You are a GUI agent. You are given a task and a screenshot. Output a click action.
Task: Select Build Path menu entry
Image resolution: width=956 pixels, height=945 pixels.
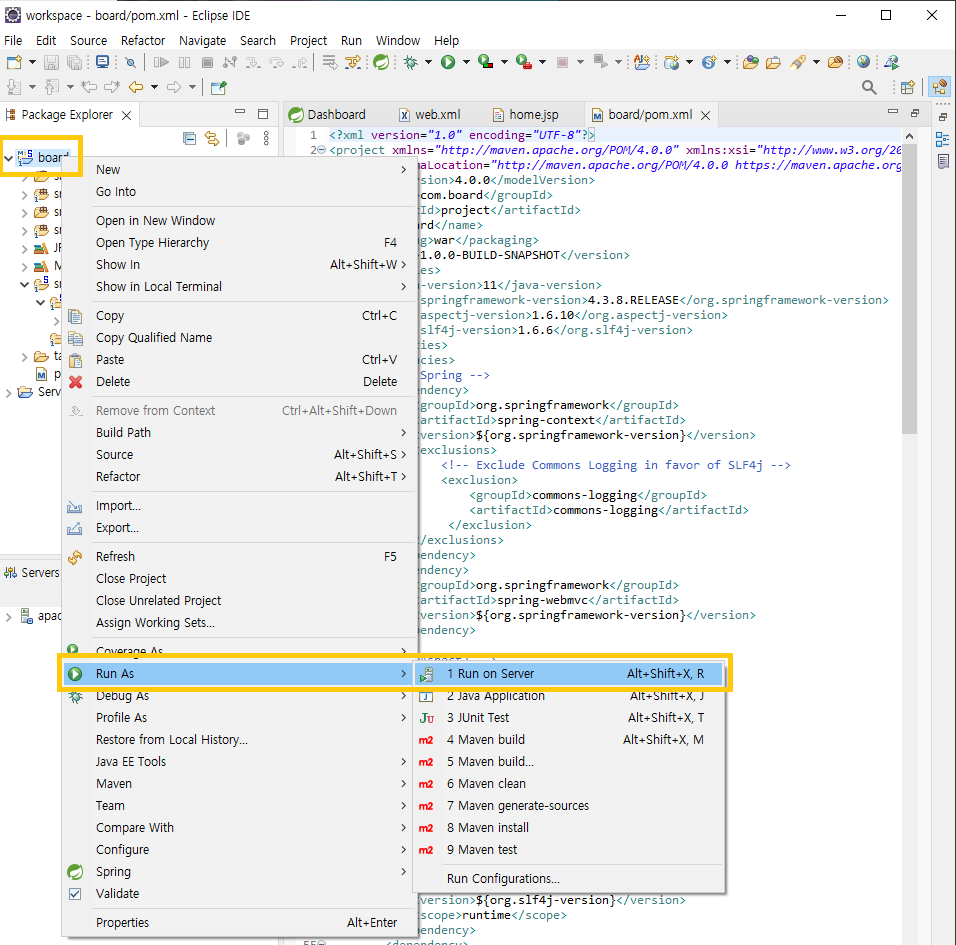click(239, 433)
